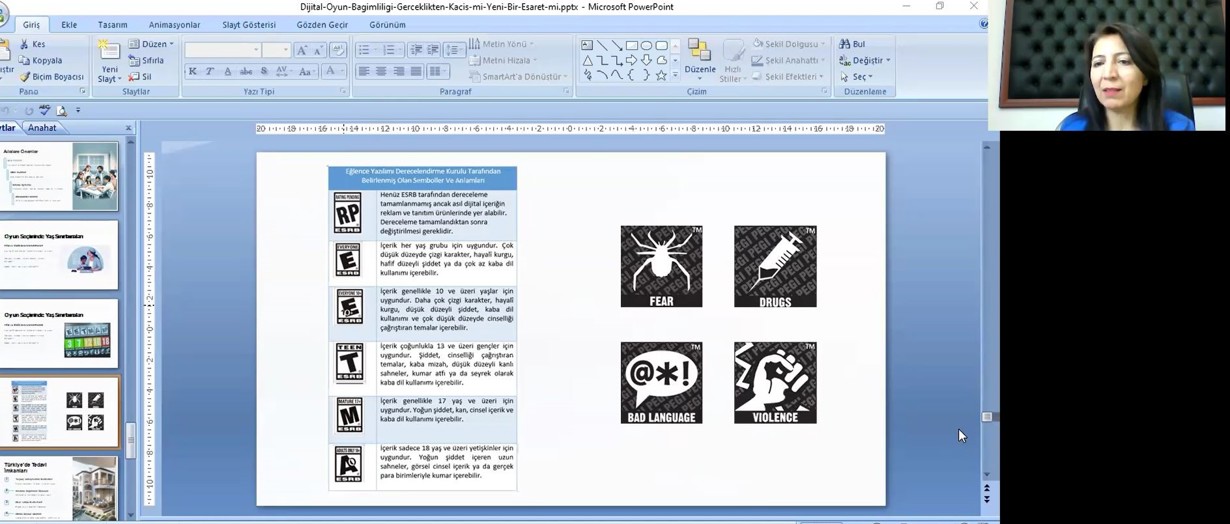Open the change case Aa dropdown
The height and width of the screenshot is (524, 1230).
[x=308, y=71]
